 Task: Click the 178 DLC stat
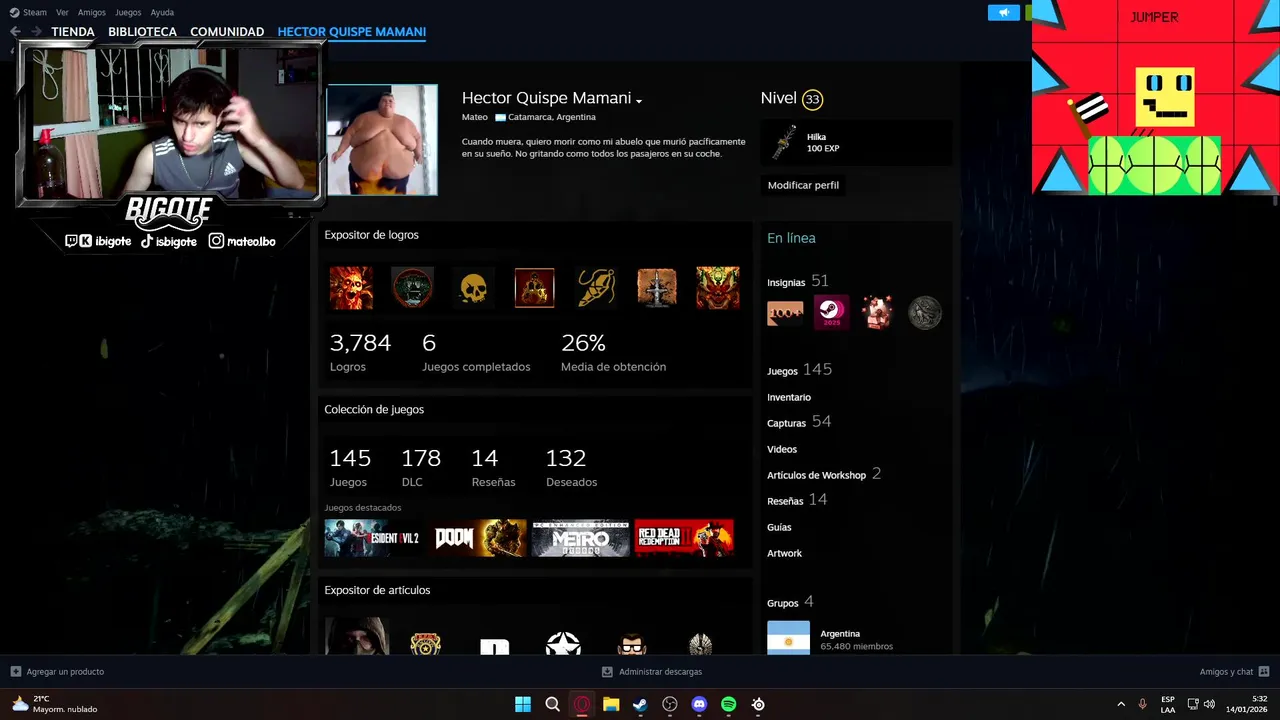pos(421,467)
